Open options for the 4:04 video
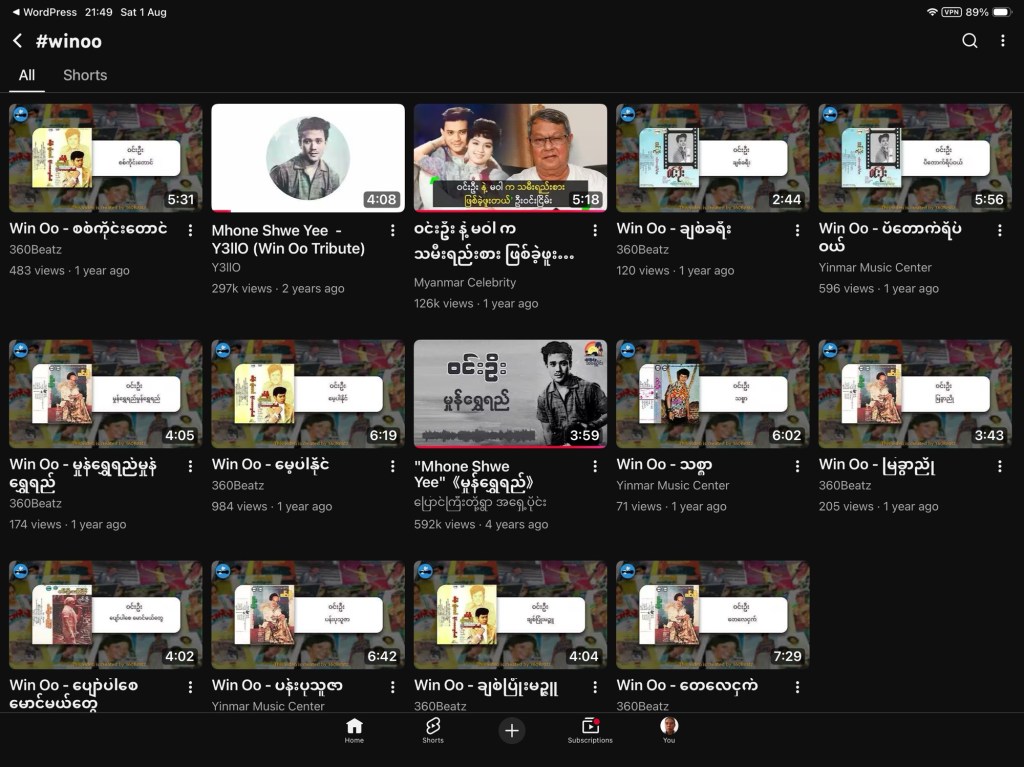 [x=595, y=687]
